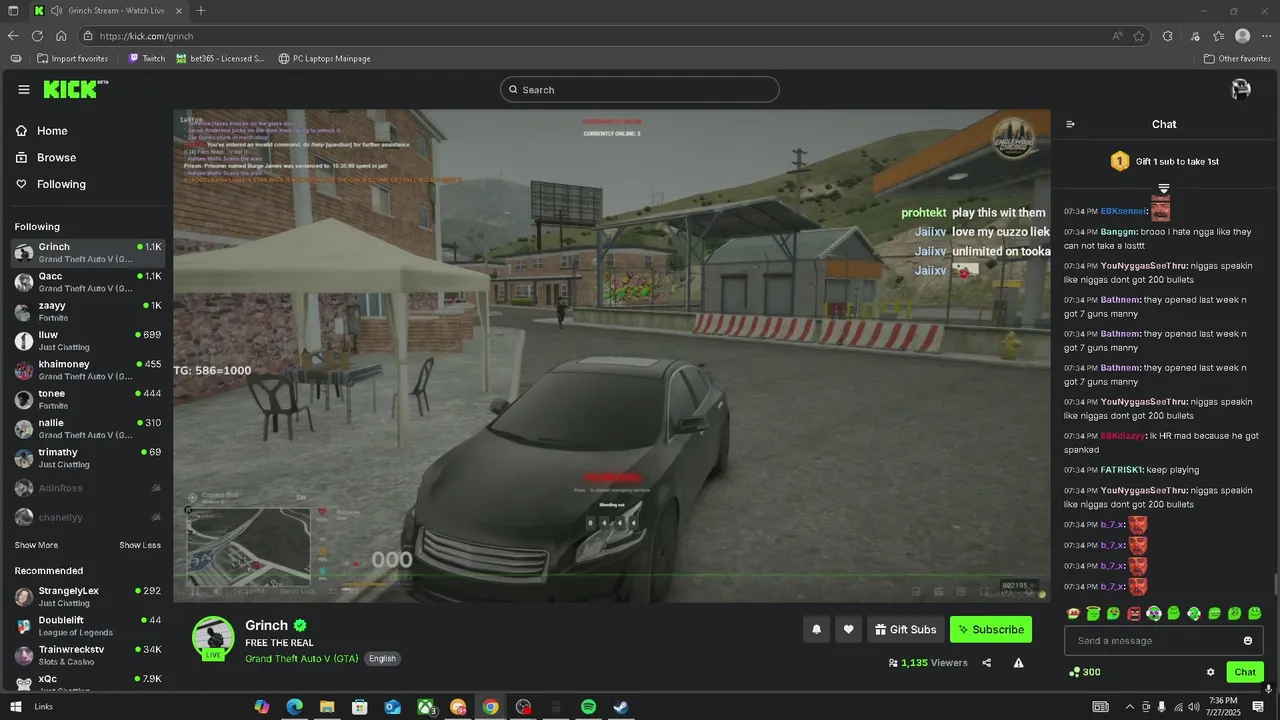1280x720 pixels.
Task: Open tonee channel in Following list
Action: click(x=88, y=399)
